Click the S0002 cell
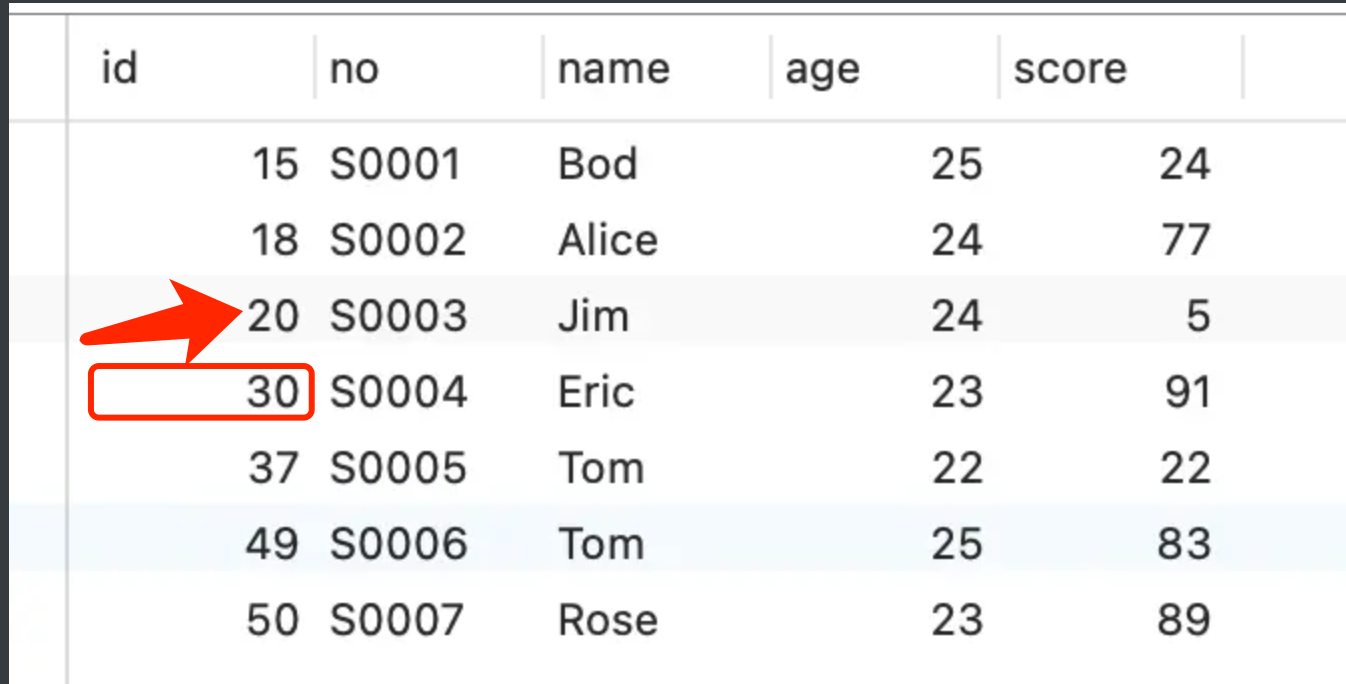This screenshot has width=1346, height=684. click(398, 240)
